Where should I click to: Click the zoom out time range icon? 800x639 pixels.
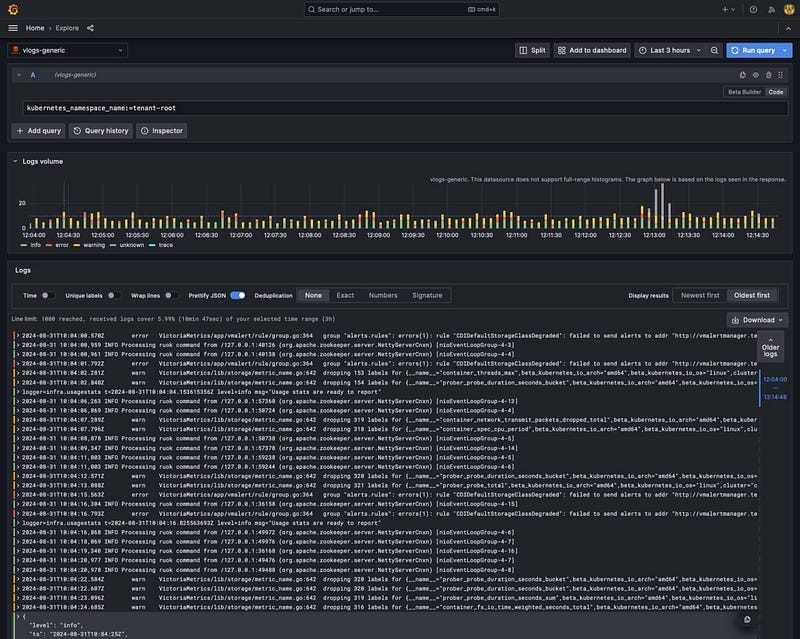[714, 50]
